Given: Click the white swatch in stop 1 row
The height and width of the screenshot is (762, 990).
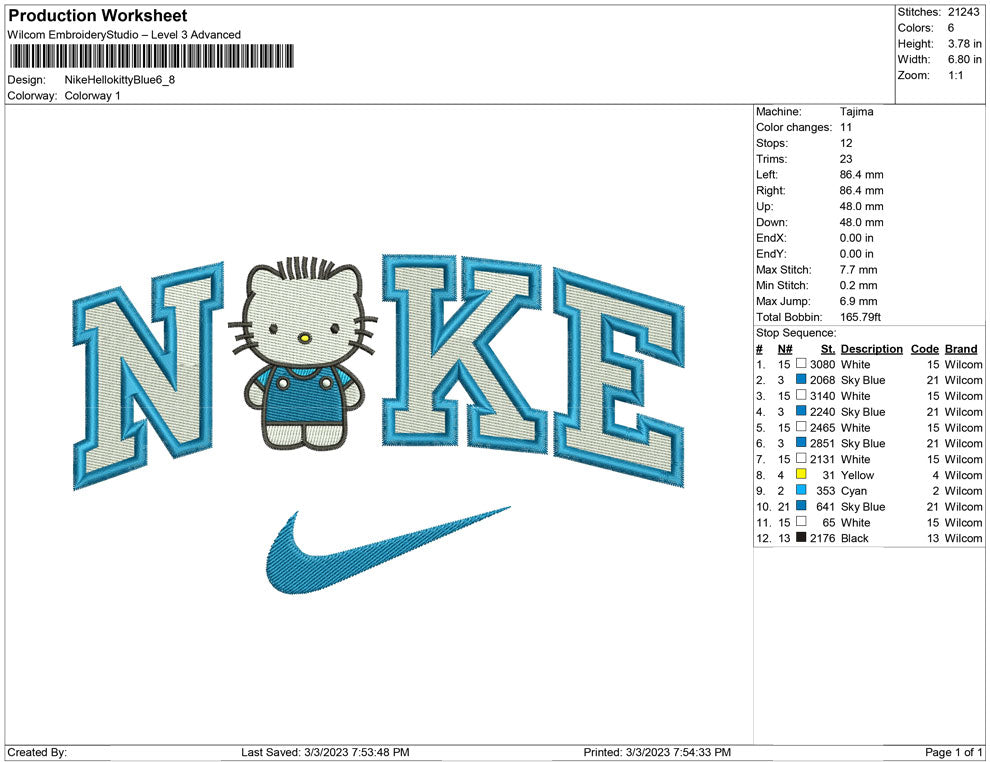Looking at the screenshot, I should 801,363.
